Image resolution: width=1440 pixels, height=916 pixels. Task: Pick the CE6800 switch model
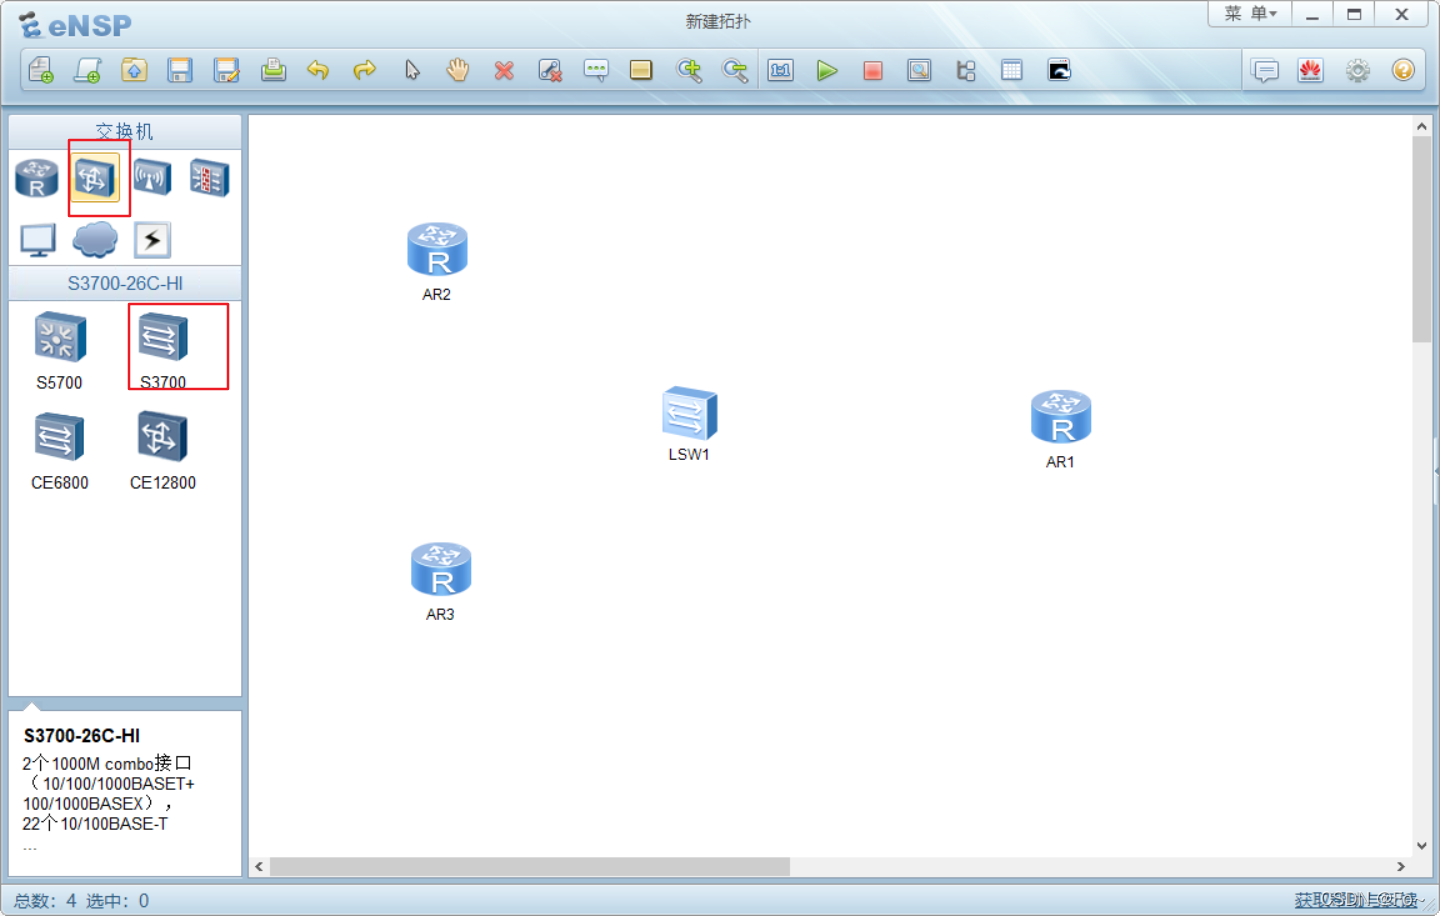[60, 450]
